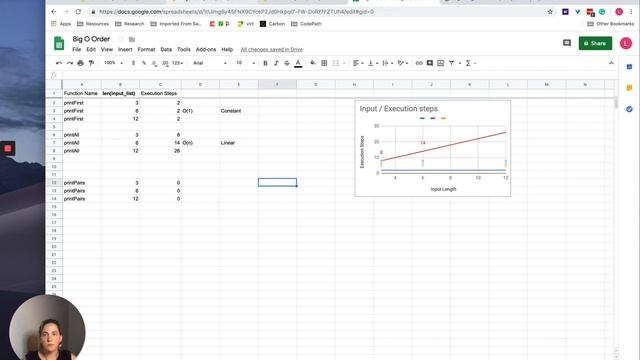
Task: Undo the last action
Action: (x=59, y=63)
